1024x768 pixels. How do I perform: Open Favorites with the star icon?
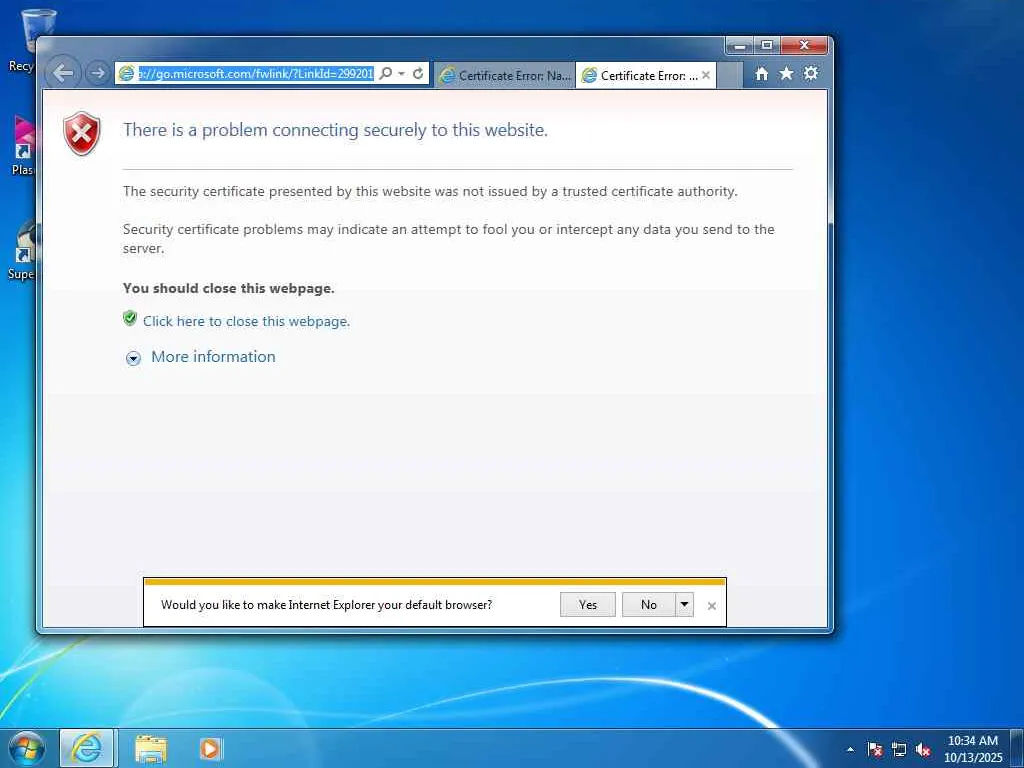pyautogui.click(x=786, y=73)
